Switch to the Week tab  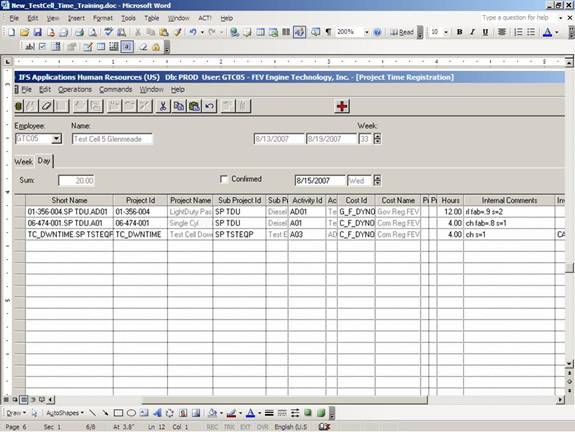click(x=23, y=162)
